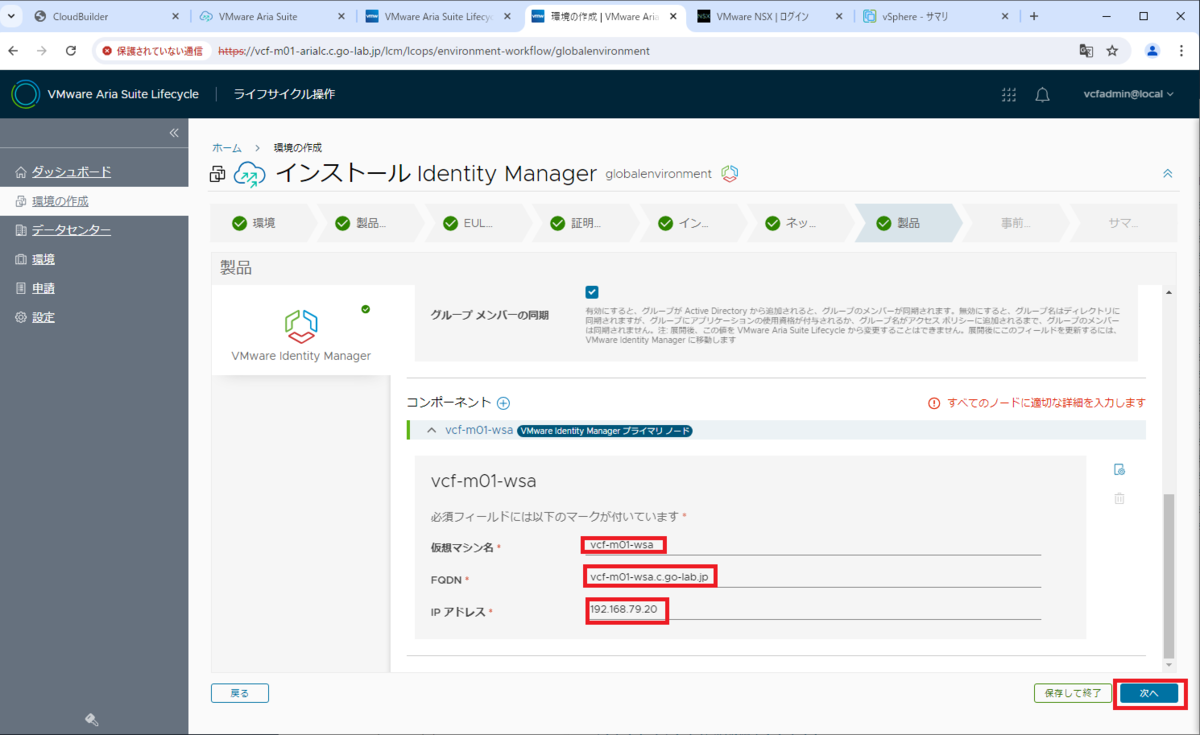Select the VMware Identity Manager product card

click(301, 331)
